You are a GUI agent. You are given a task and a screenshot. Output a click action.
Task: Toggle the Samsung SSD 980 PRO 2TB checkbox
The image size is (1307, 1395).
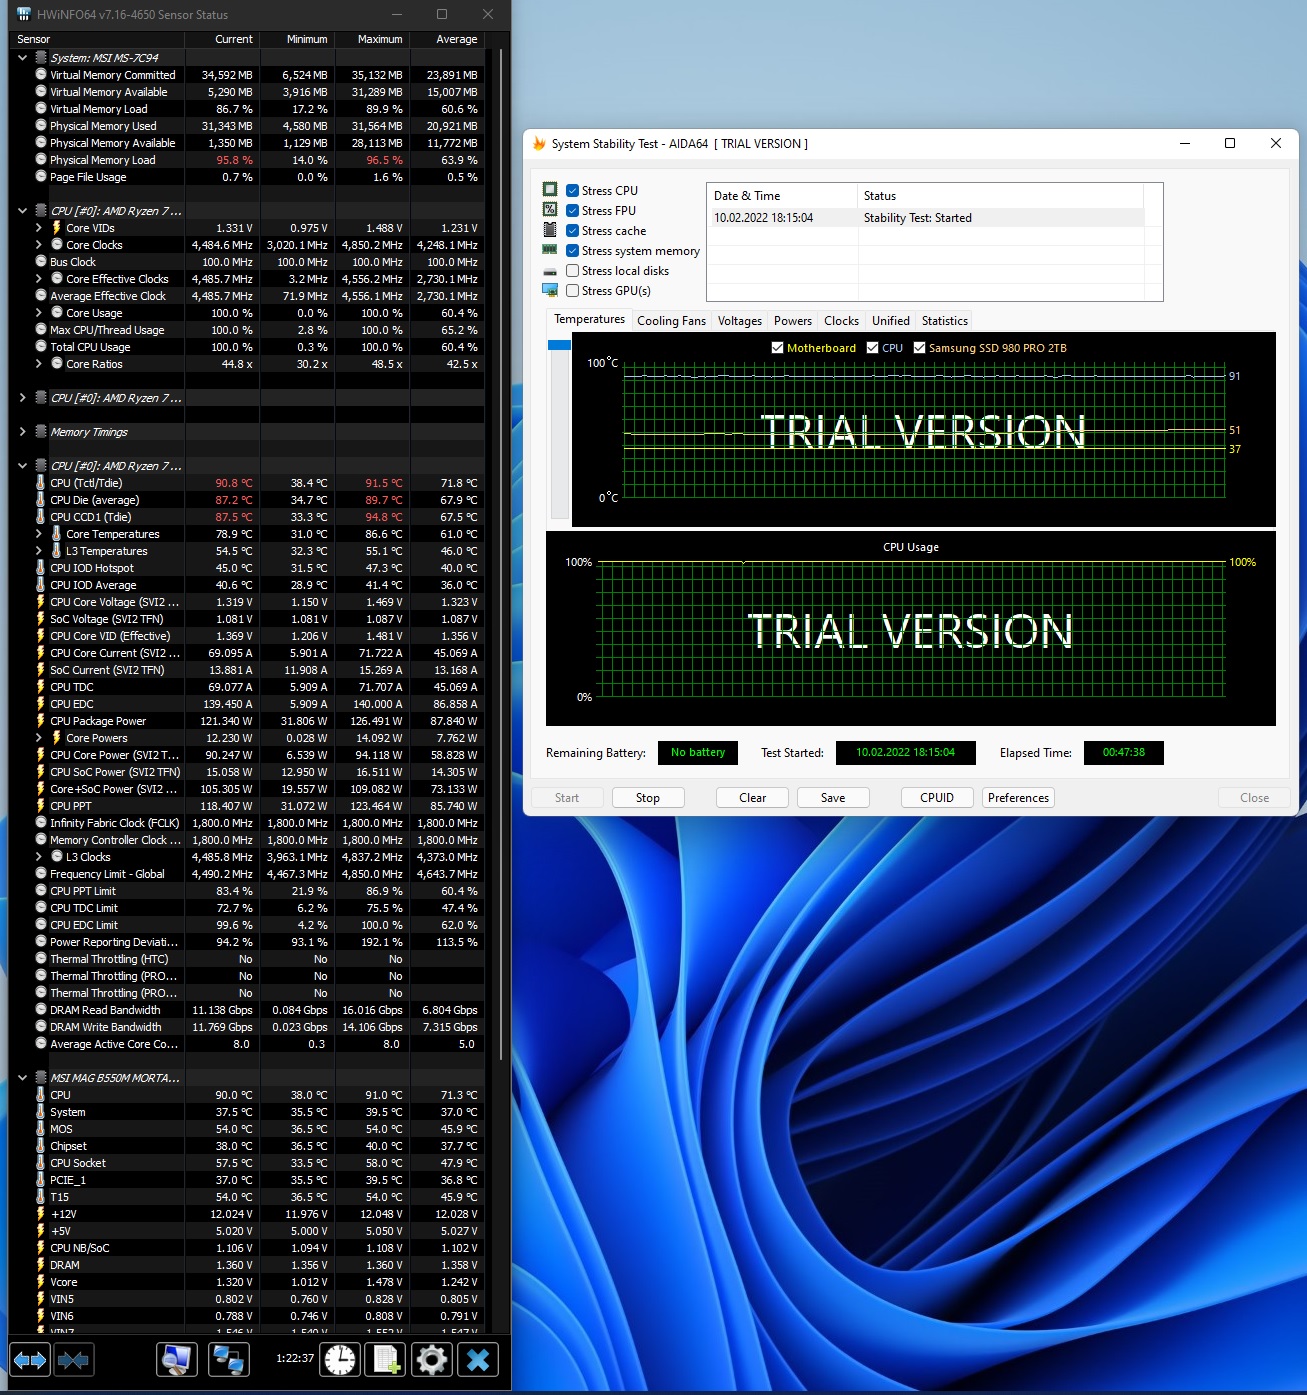coord(919,348)
